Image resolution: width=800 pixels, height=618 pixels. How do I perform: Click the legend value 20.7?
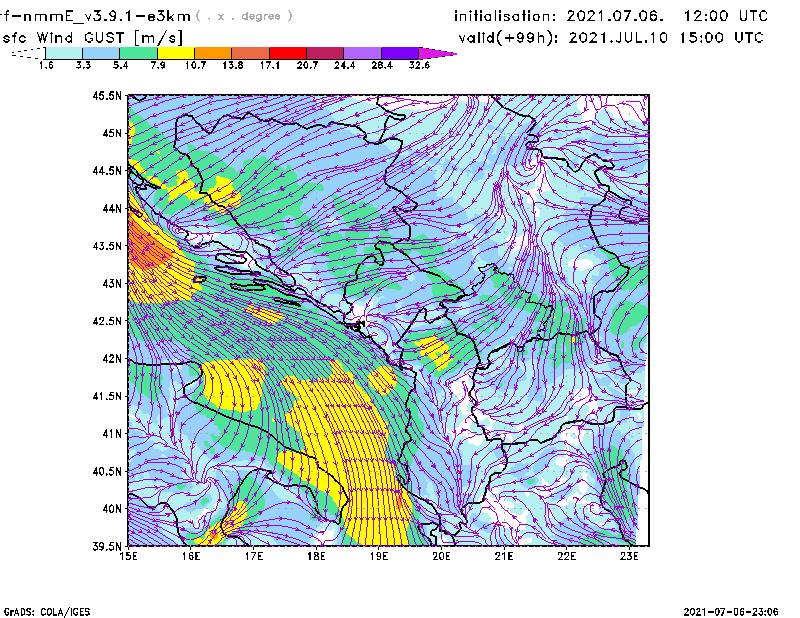(307, 65)
